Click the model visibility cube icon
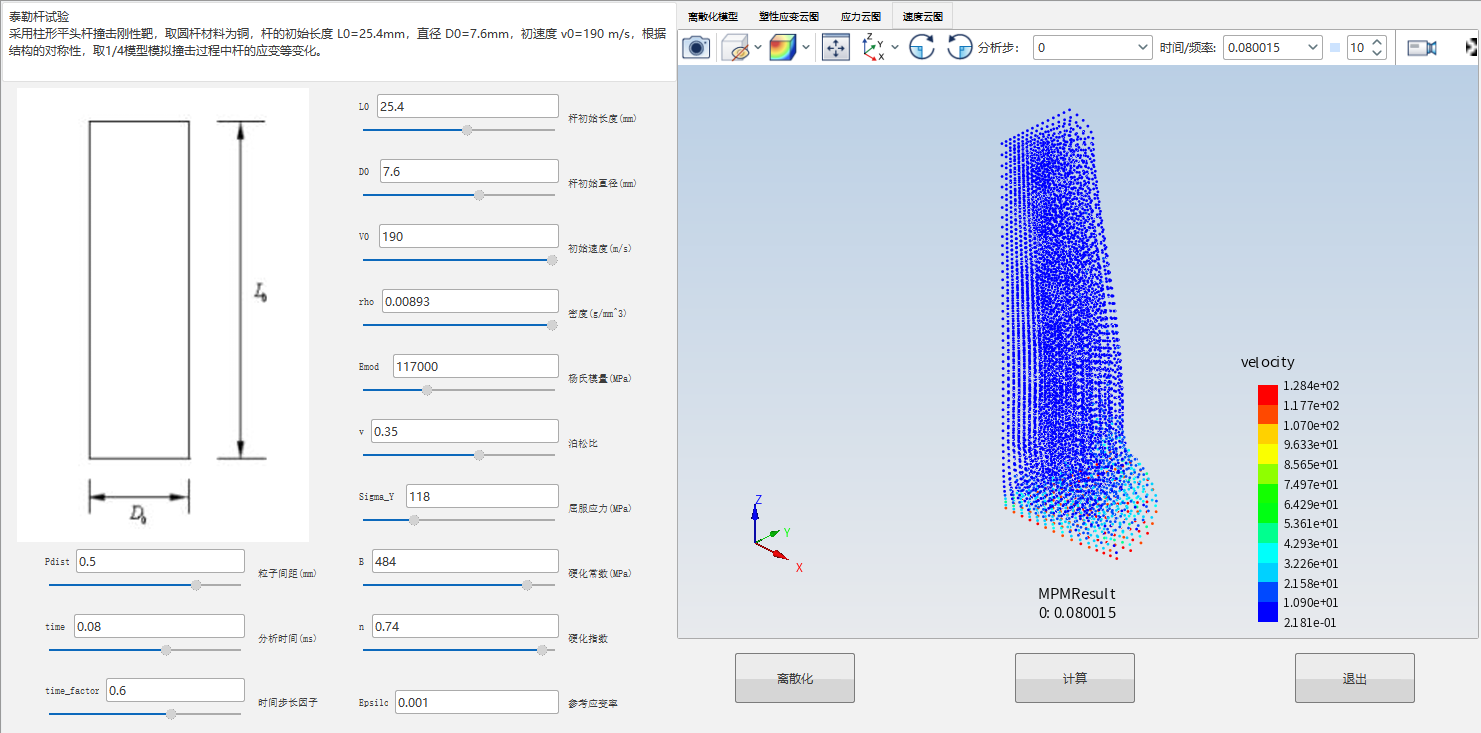This screenshot has width=1481, height=733. coord(735,47)
